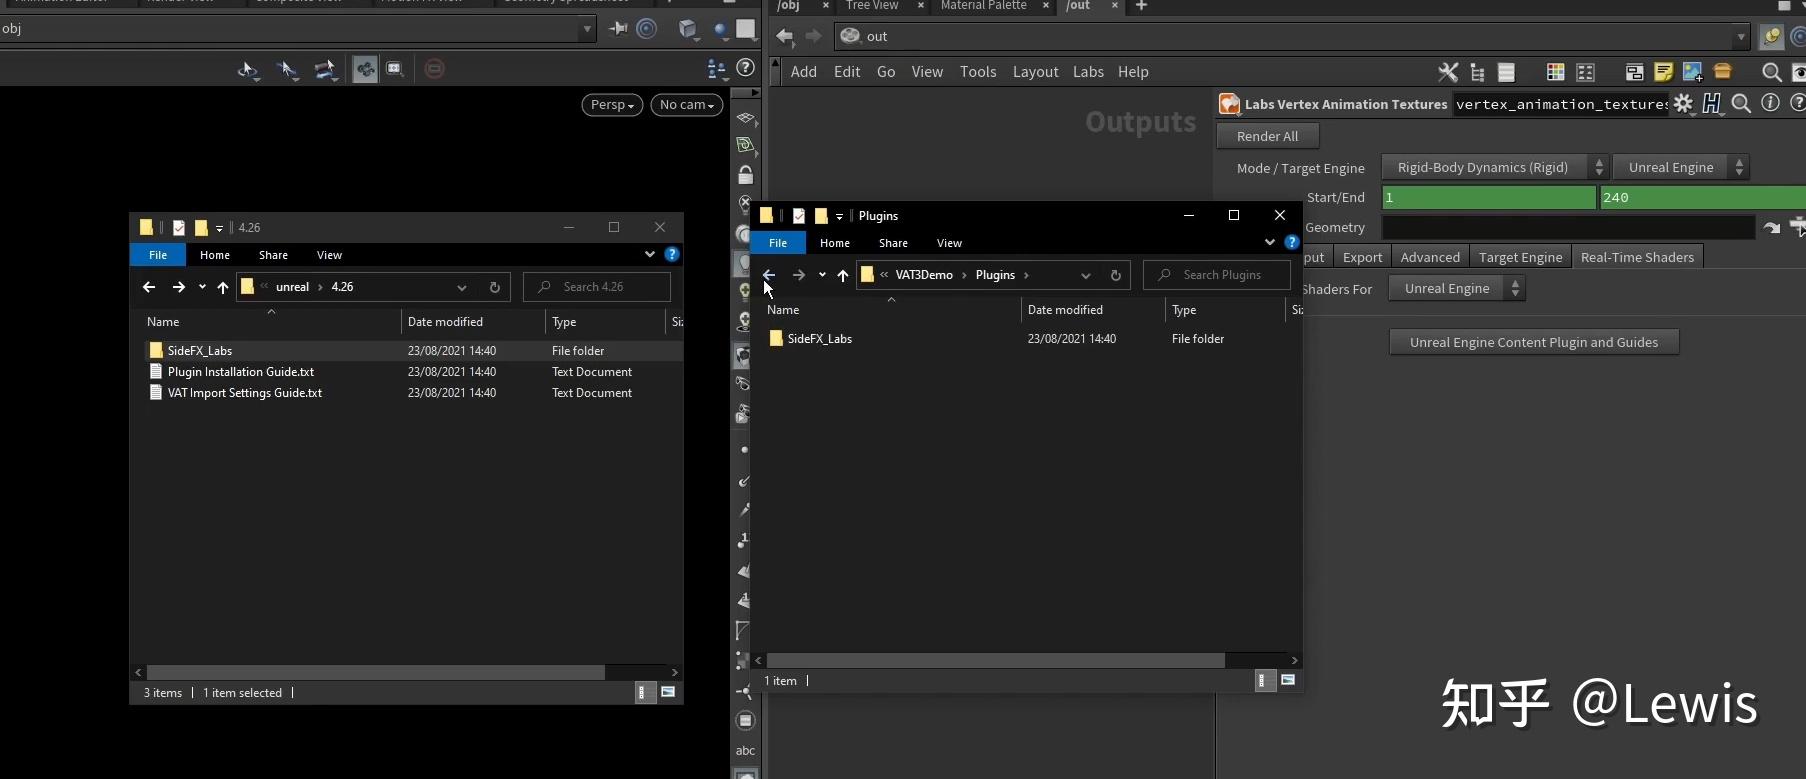
Task: Open the sticky note icon in network toolbar
Action: point(1663,72)
